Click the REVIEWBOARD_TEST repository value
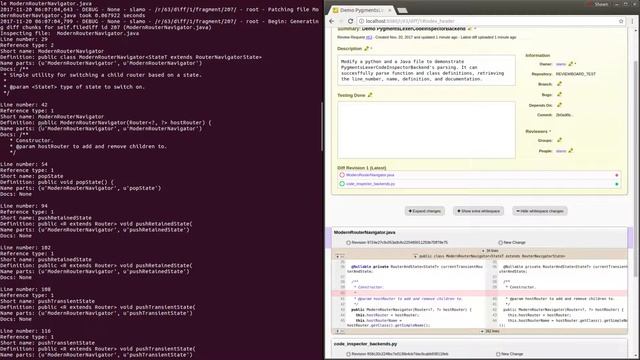Screen dimensions: 640x360 click(x=576, y=74)
